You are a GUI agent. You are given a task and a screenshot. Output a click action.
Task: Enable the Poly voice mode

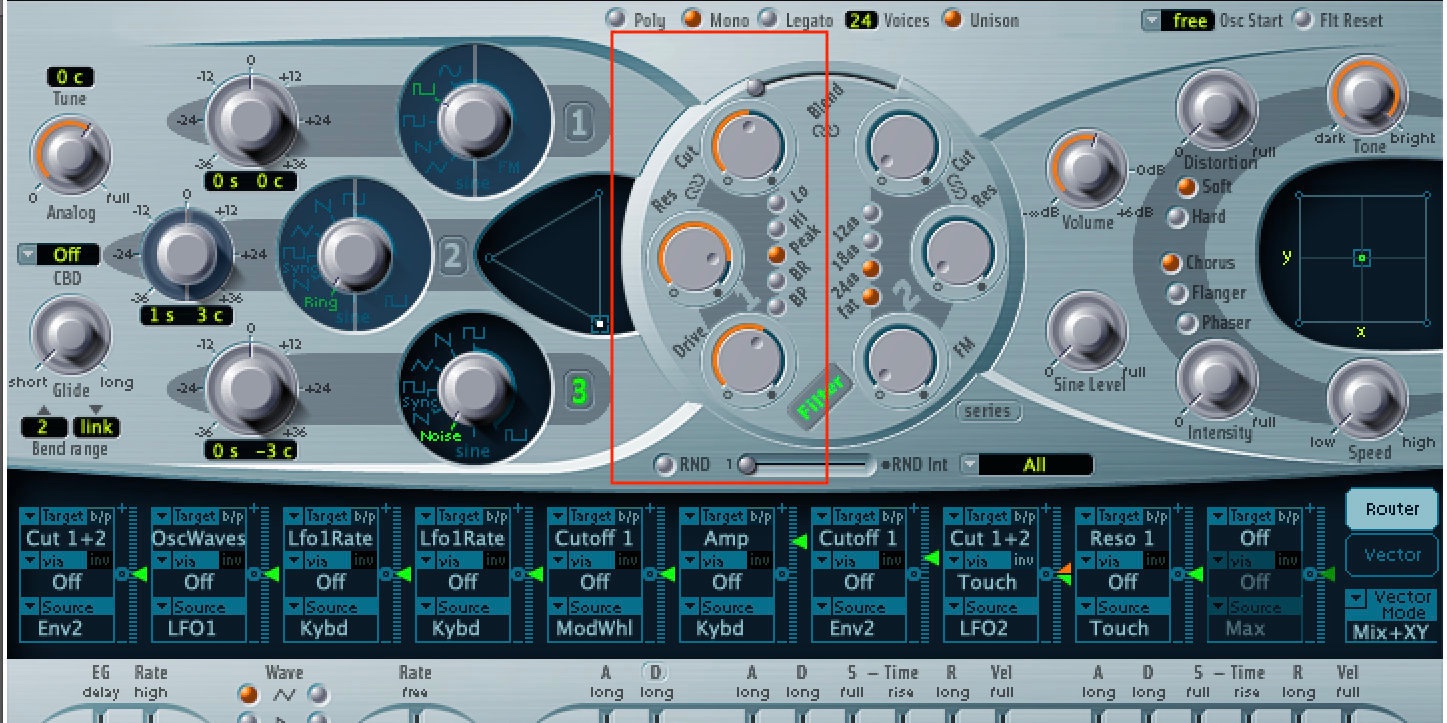[617, 18]
